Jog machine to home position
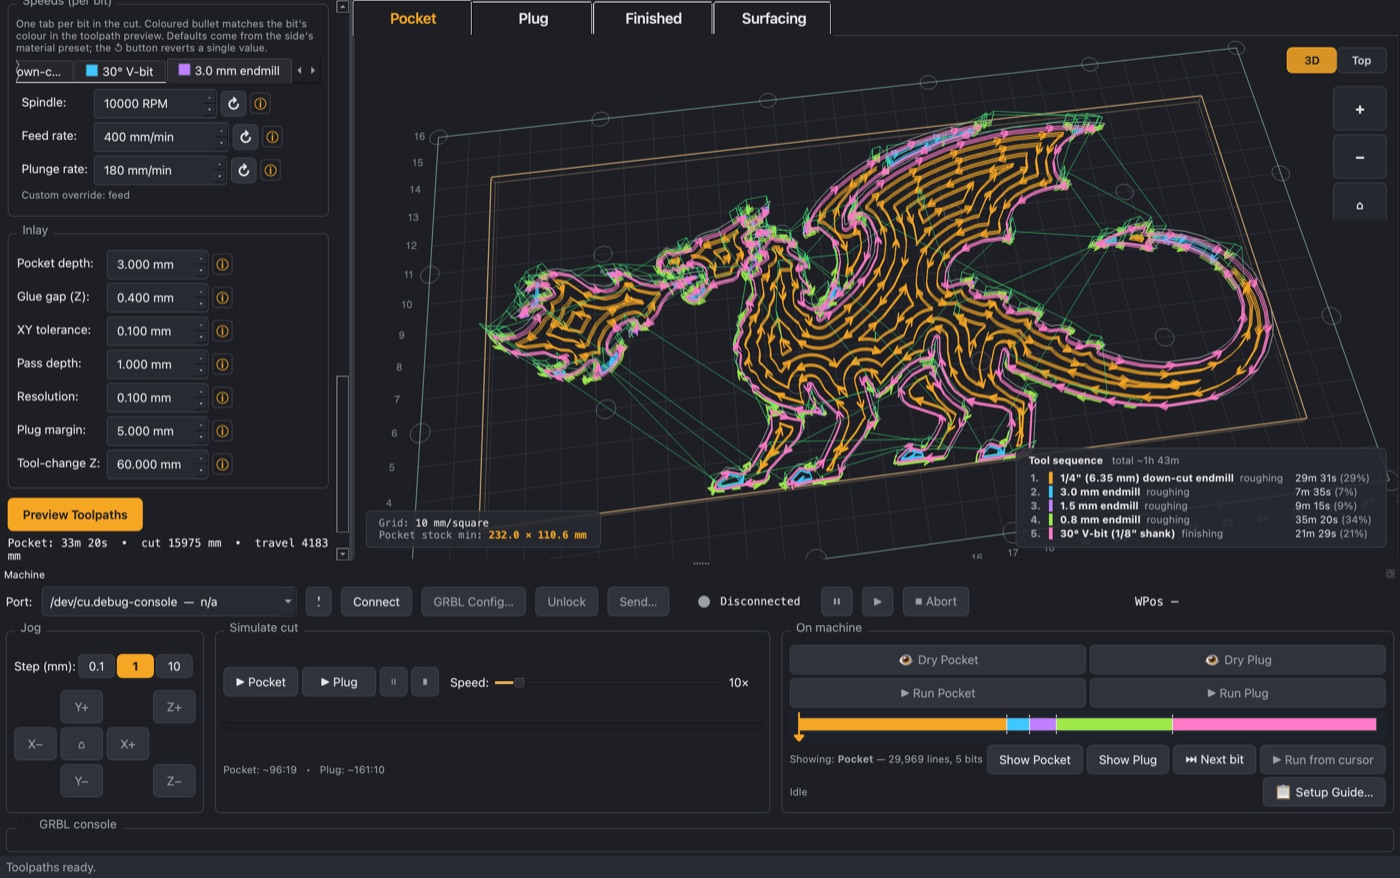This screenshot has height=878, width=1400. click(82, 744)
